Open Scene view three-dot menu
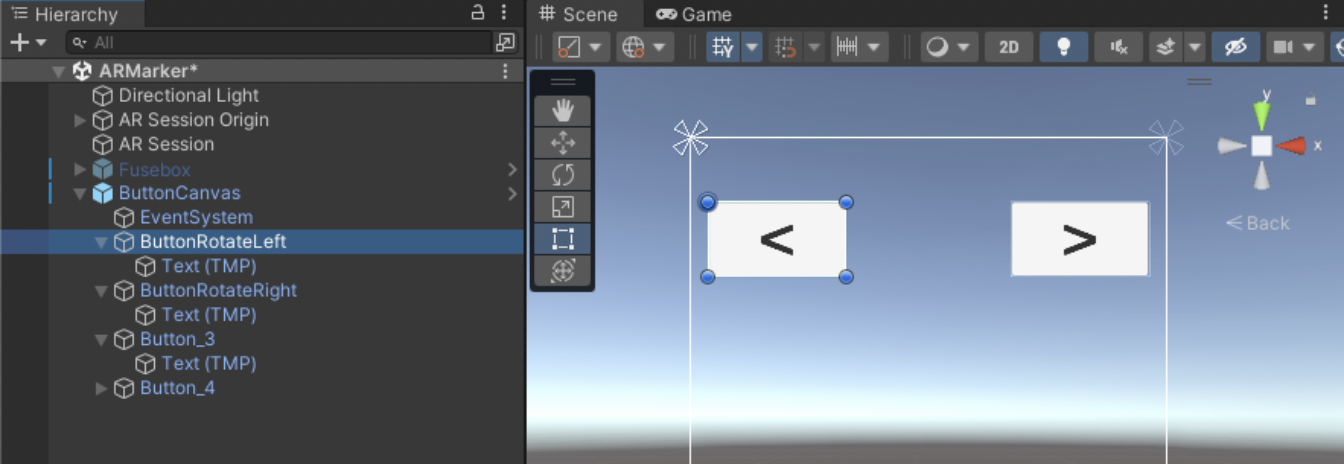The height and width of the screenshot is (464, 1344). pos(1326,13)
